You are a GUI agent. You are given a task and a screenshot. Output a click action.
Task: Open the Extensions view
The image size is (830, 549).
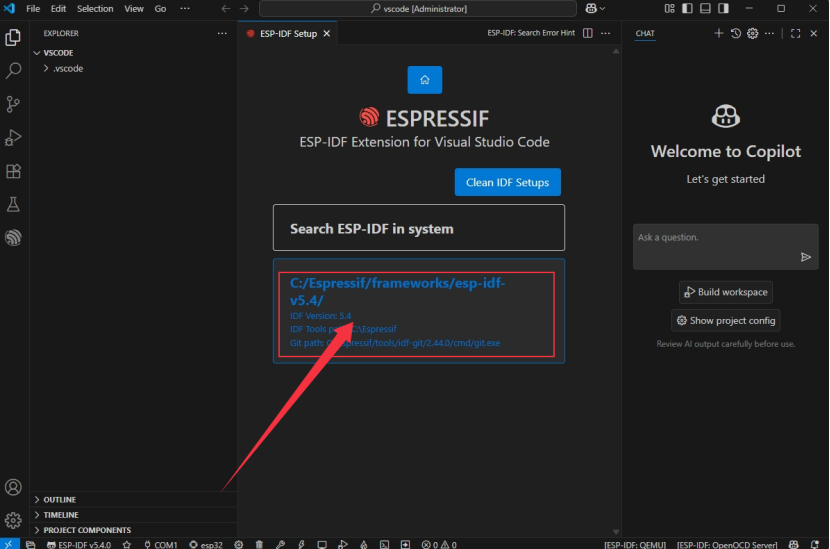(13, 171)
